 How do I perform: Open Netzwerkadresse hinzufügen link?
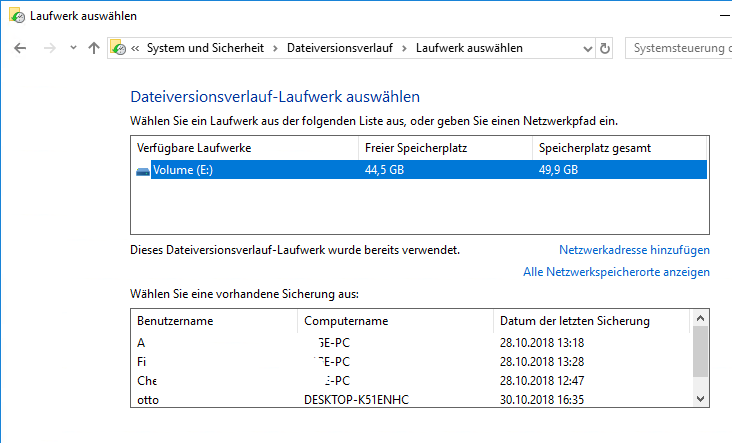(x=634, y=250)
